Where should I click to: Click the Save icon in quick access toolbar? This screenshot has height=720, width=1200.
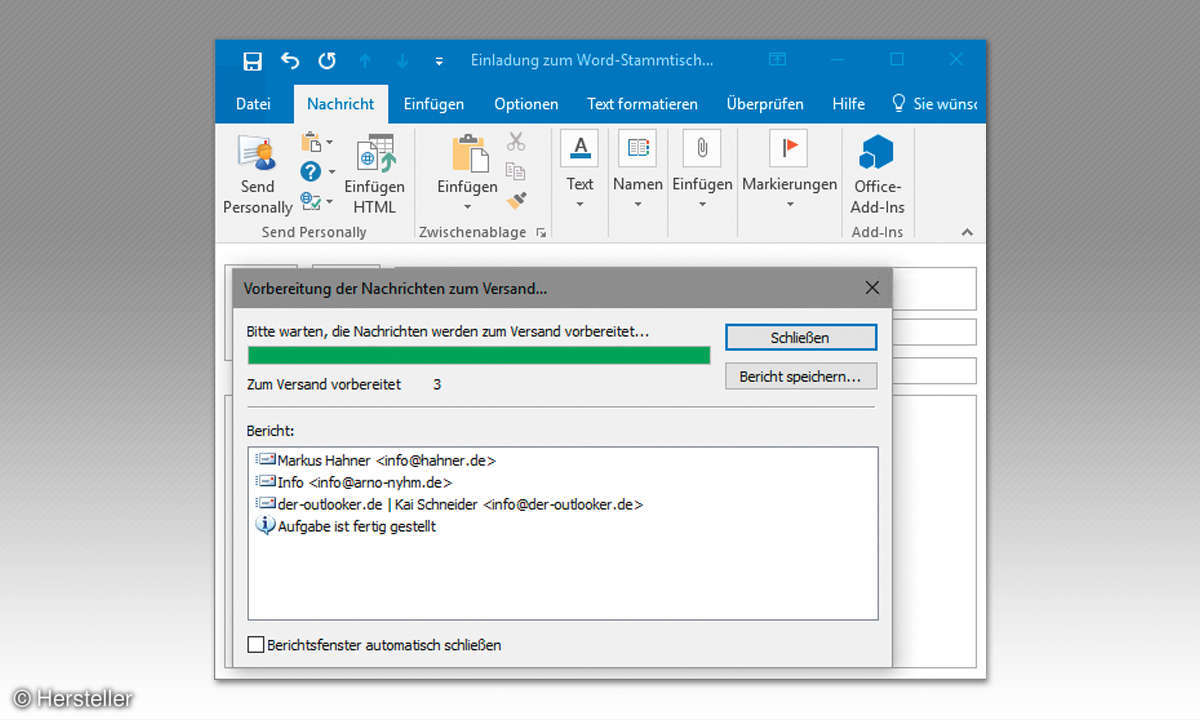coord(253,61)
